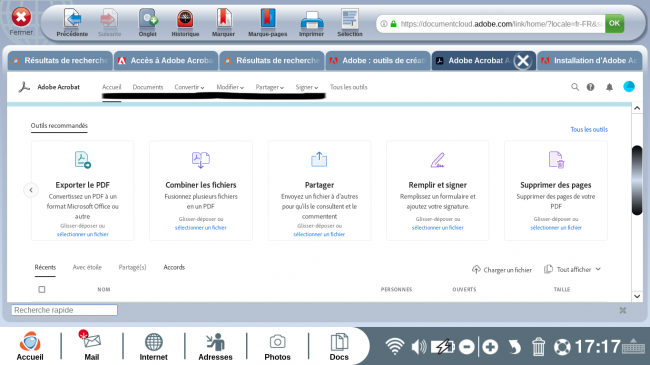650x365 pixels.
Task: Click the trash bin icon
Action: [x=538, y=347]
